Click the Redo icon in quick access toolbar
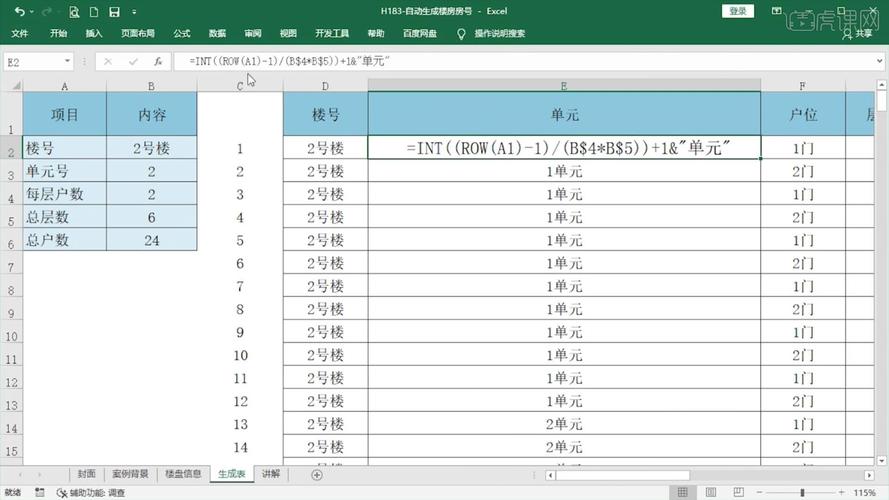 [47, 11]
